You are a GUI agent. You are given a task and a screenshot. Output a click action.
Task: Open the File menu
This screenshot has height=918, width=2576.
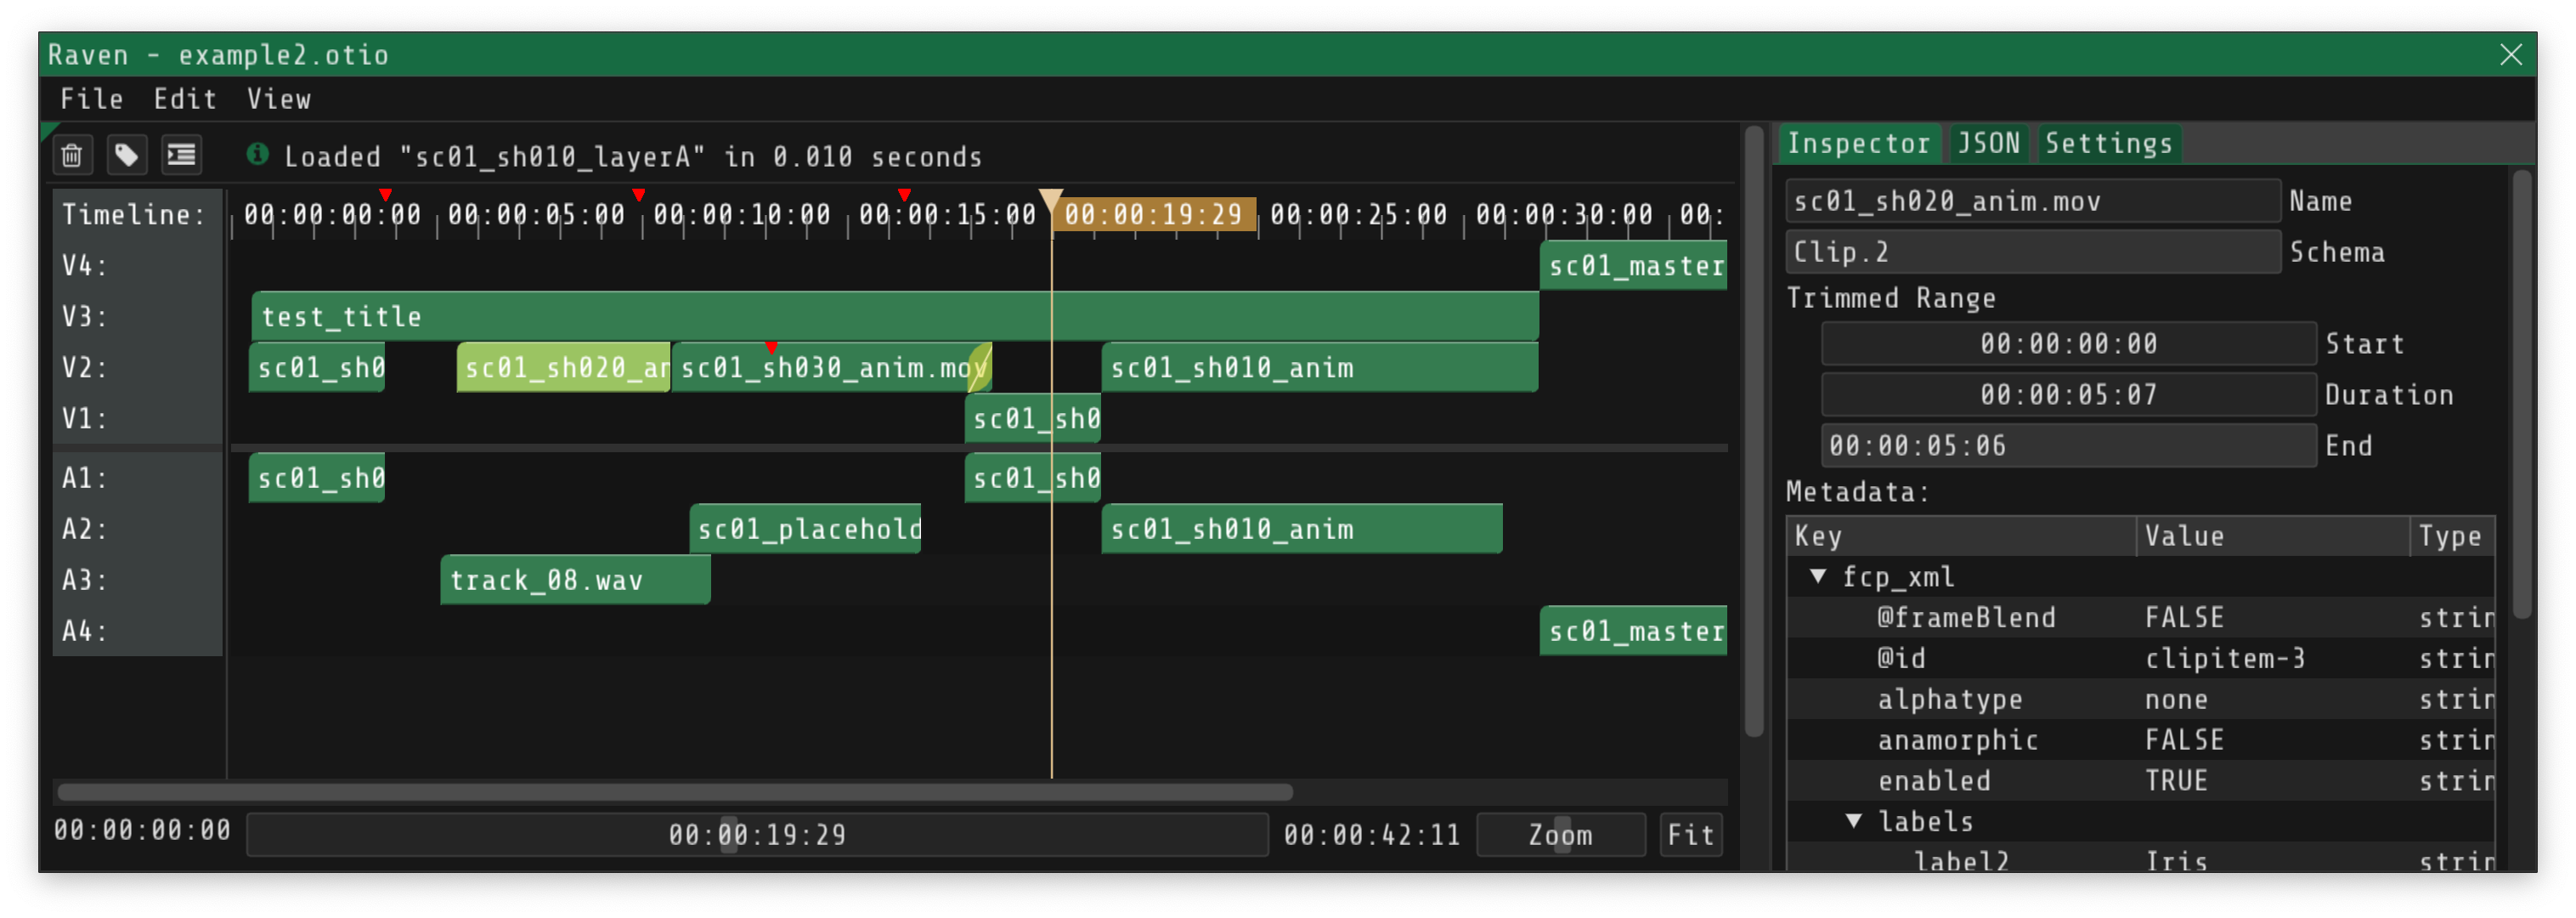tap(91, 99)
